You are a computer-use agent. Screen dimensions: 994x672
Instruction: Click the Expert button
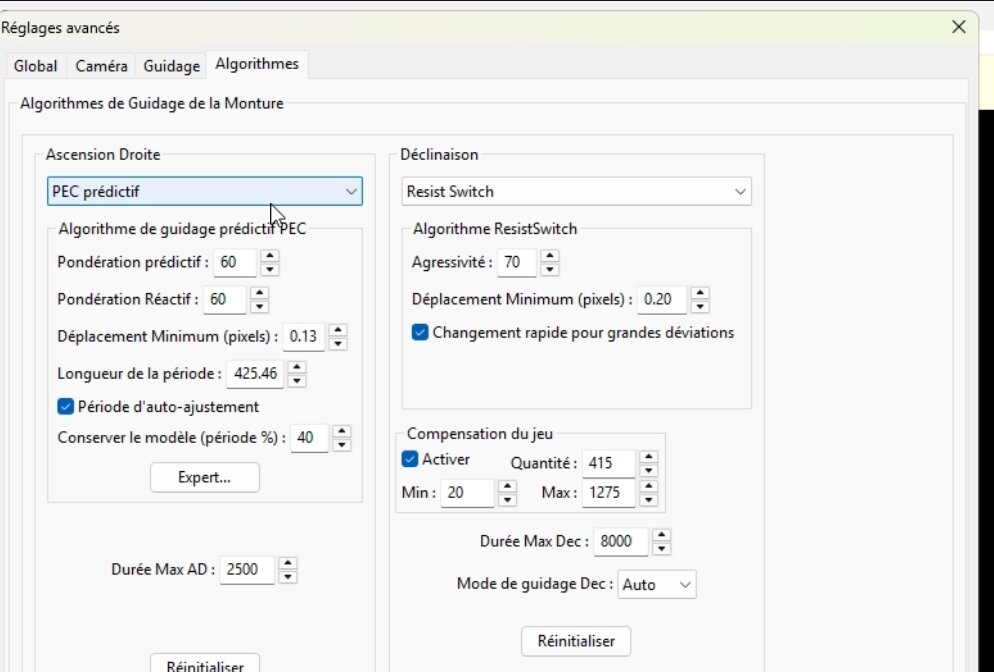[204, 477]
